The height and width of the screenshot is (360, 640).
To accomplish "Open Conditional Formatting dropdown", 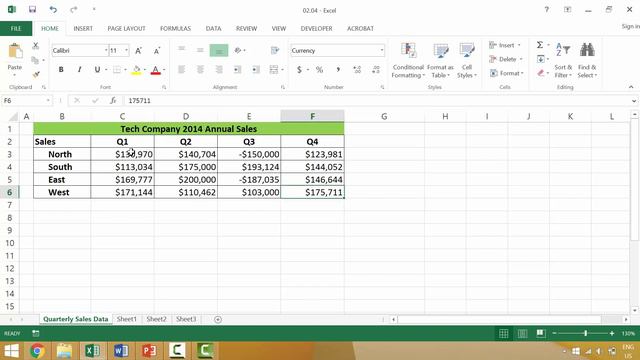I will [408, 60].
